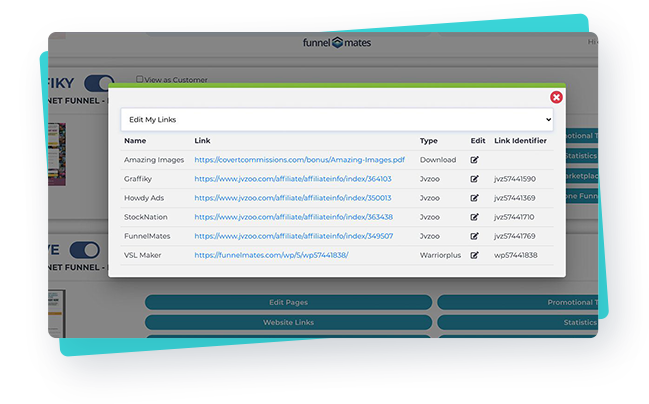649x404 pixels.
Task: Select identifier jvz57441769
Action: tap(514, 236)
